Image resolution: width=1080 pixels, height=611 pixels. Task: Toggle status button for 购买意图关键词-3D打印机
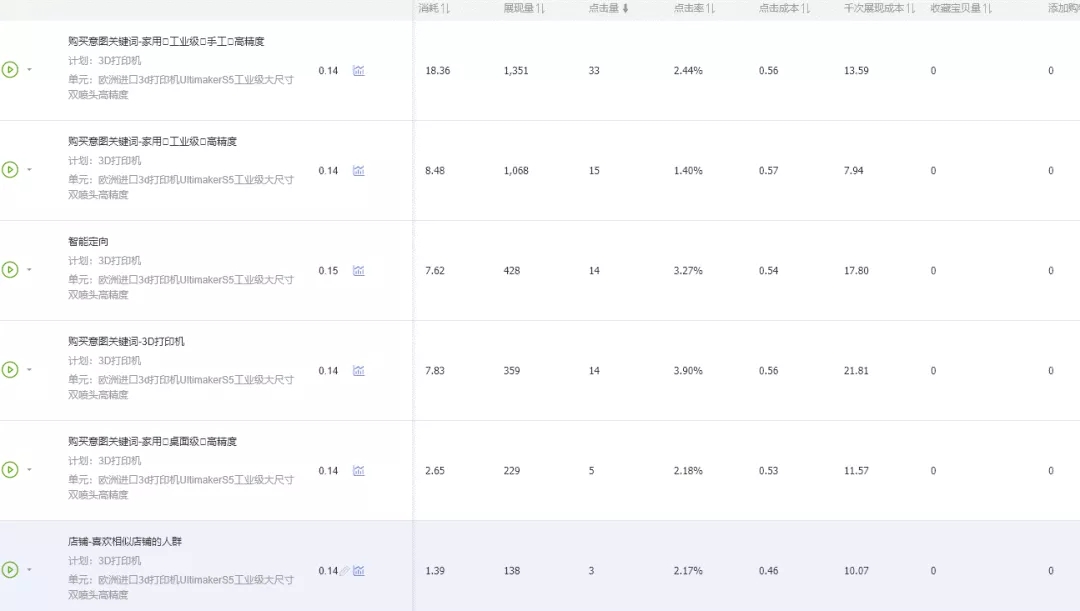[x=10, y=370]
